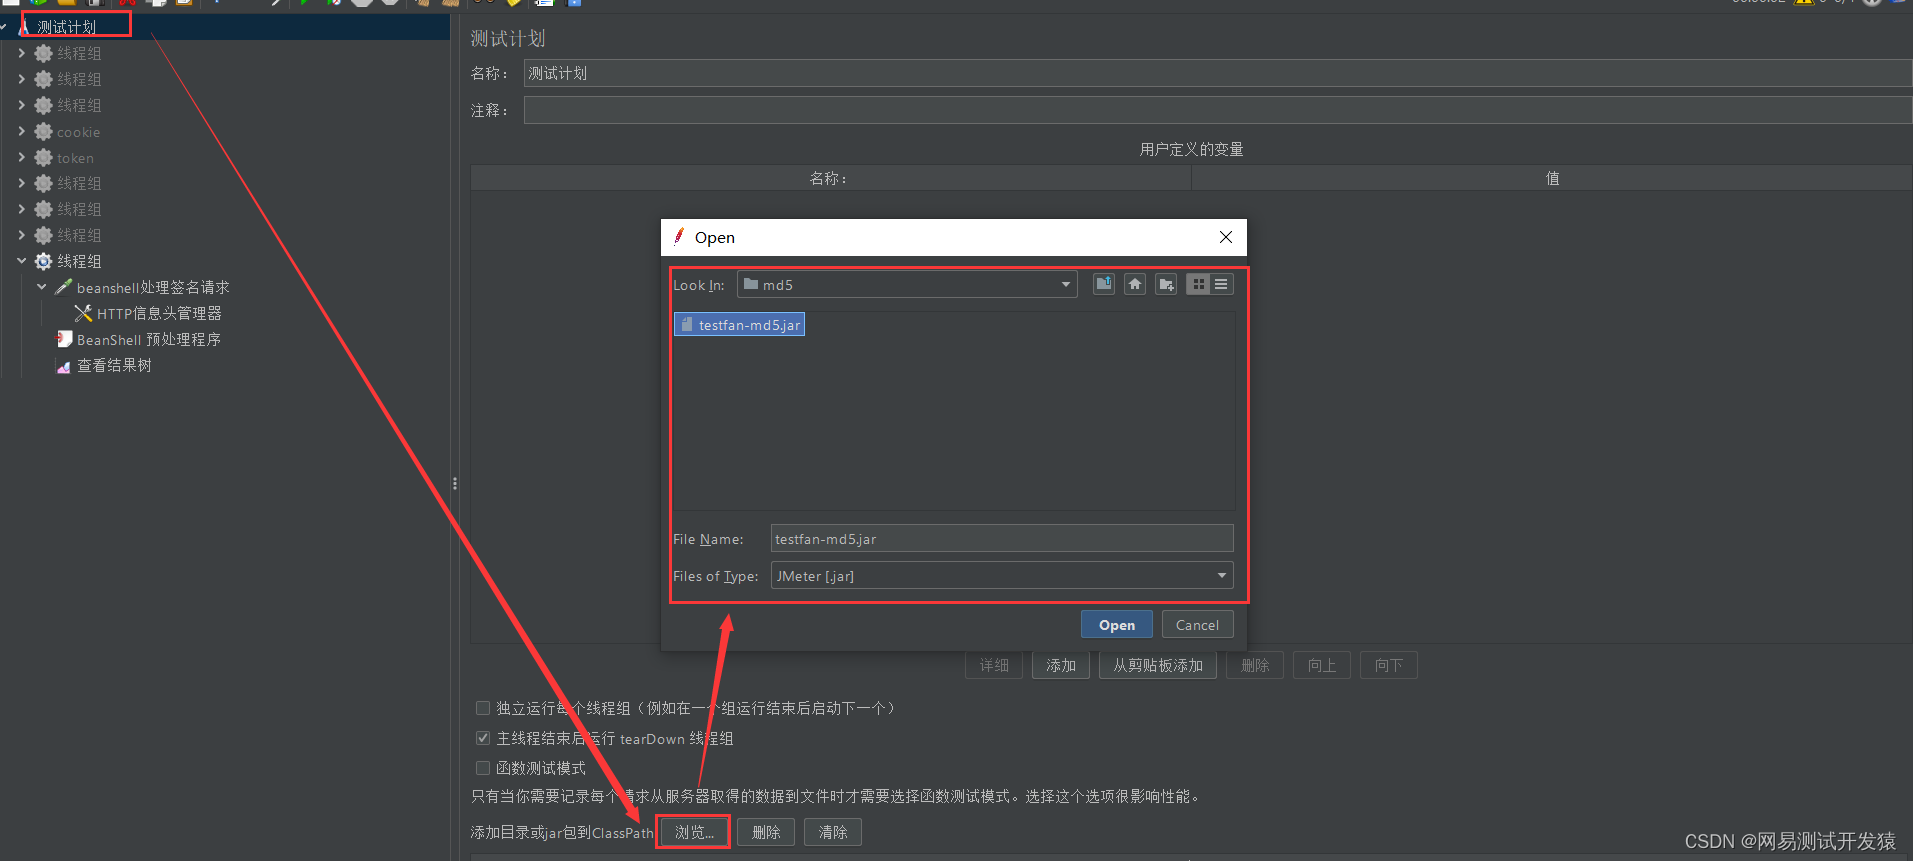Click the 详细 button
The width and height of the screenshot is (1913, 861).
994,665
